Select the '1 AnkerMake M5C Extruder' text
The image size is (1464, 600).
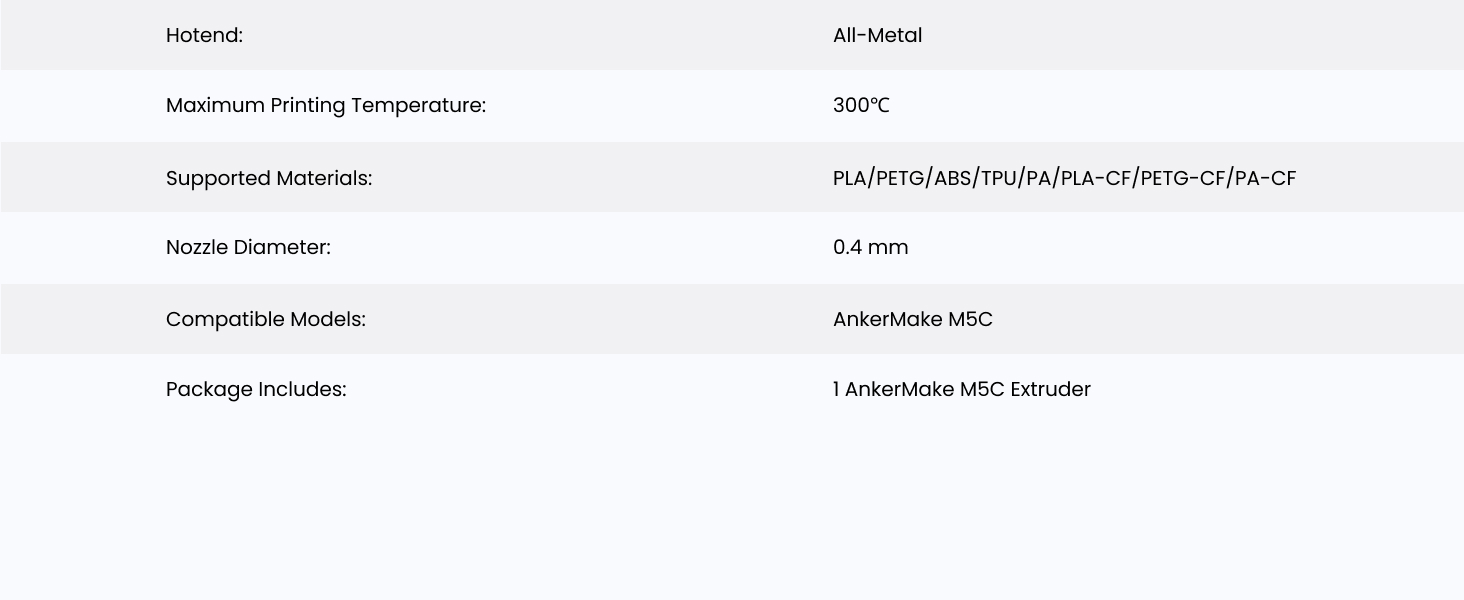coord(961,390)
